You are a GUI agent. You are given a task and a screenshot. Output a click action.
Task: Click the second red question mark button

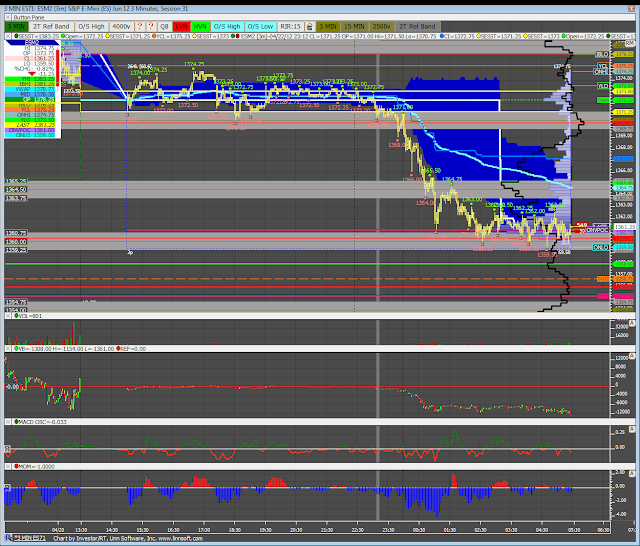click(151, 27)
